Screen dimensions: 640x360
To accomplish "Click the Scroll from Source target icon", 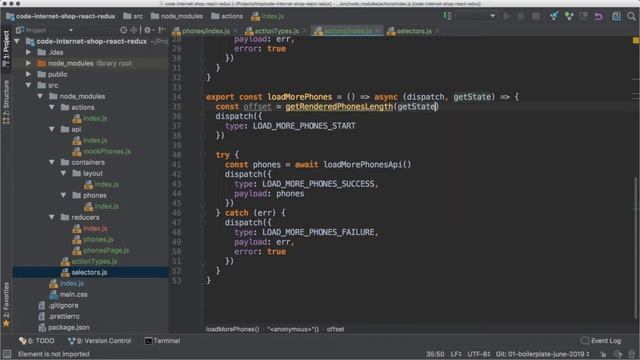I will (124, 30).
